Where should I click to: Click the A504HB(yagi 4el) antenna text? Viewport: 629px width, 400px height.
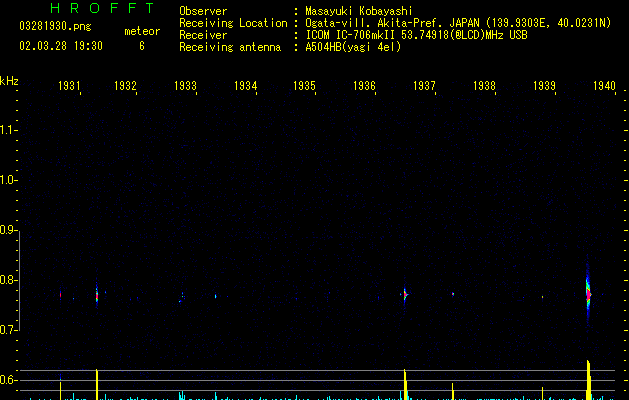click(353, 47)
